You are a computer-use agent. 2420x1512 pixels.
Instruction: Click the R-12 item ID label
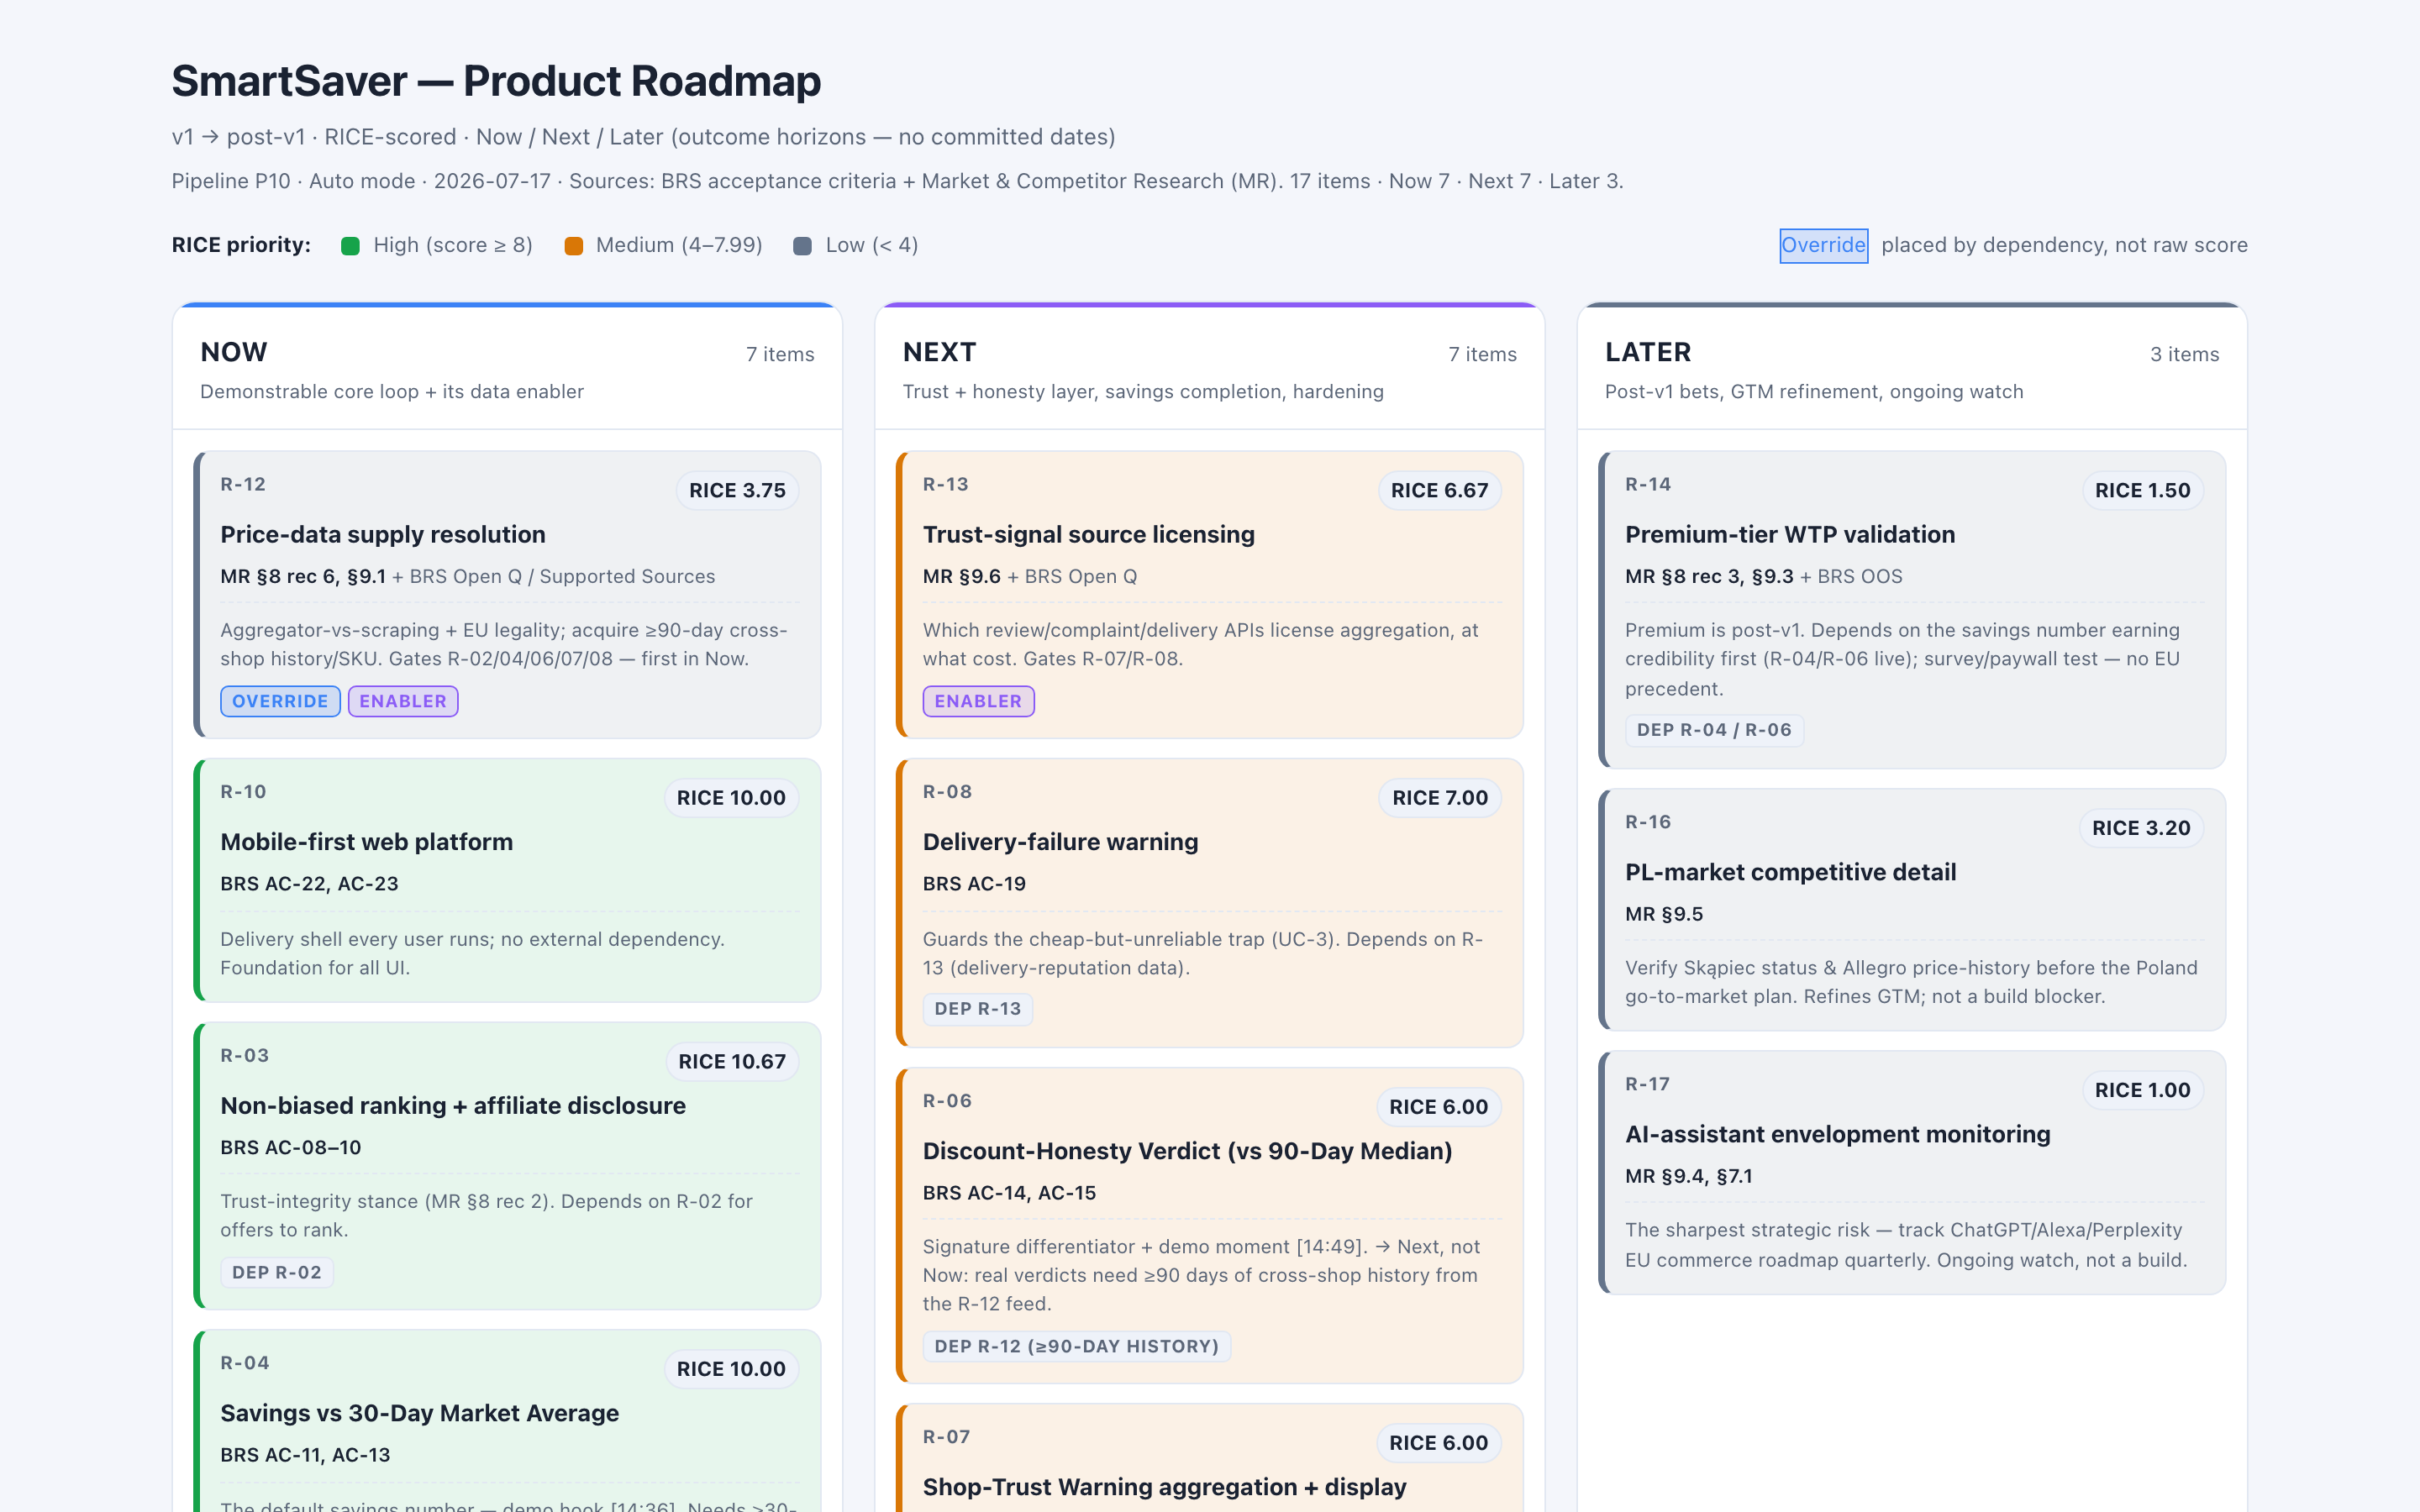point(243,484)
